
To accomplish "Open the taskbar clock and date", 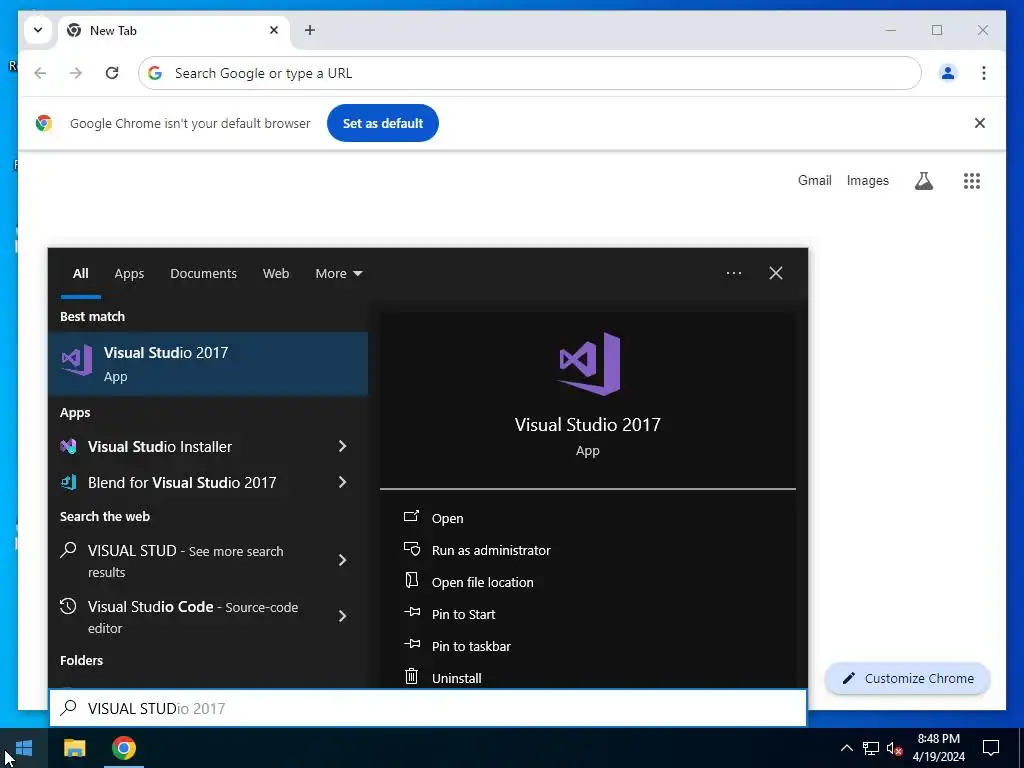I will [x=938, y=748].
